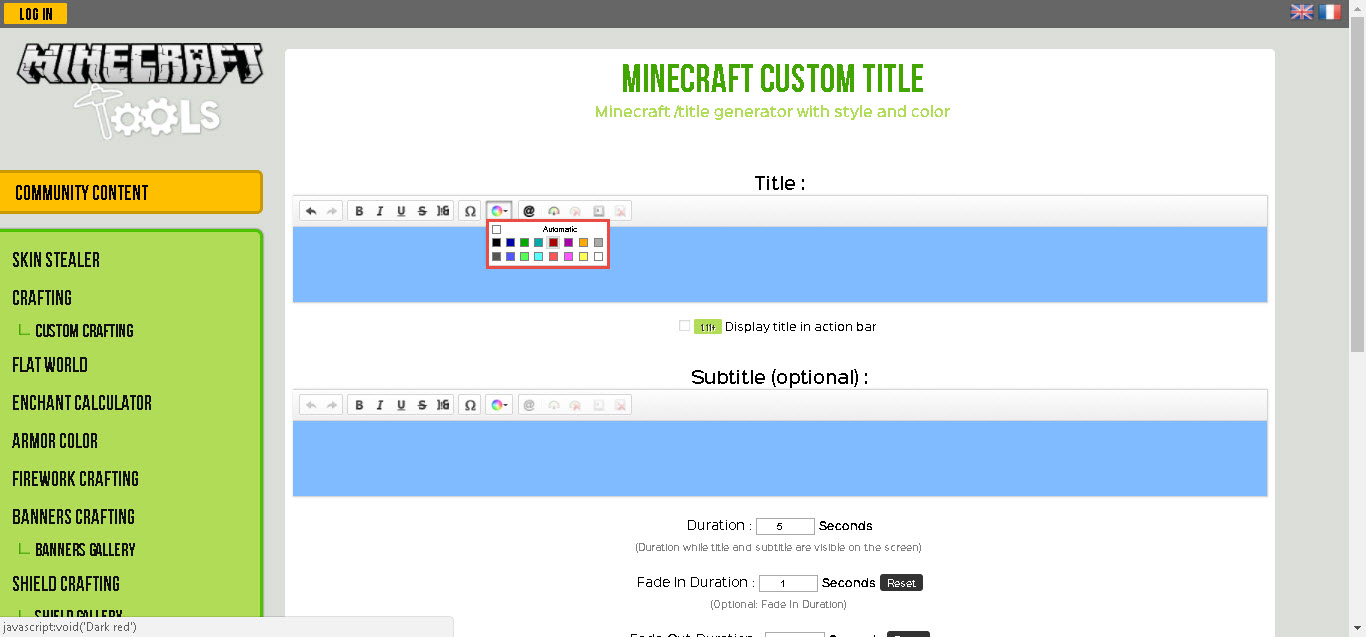Click the gauge icon in Title toolbar
Viewport: 1366px width, 637px height.
[554, 211]
